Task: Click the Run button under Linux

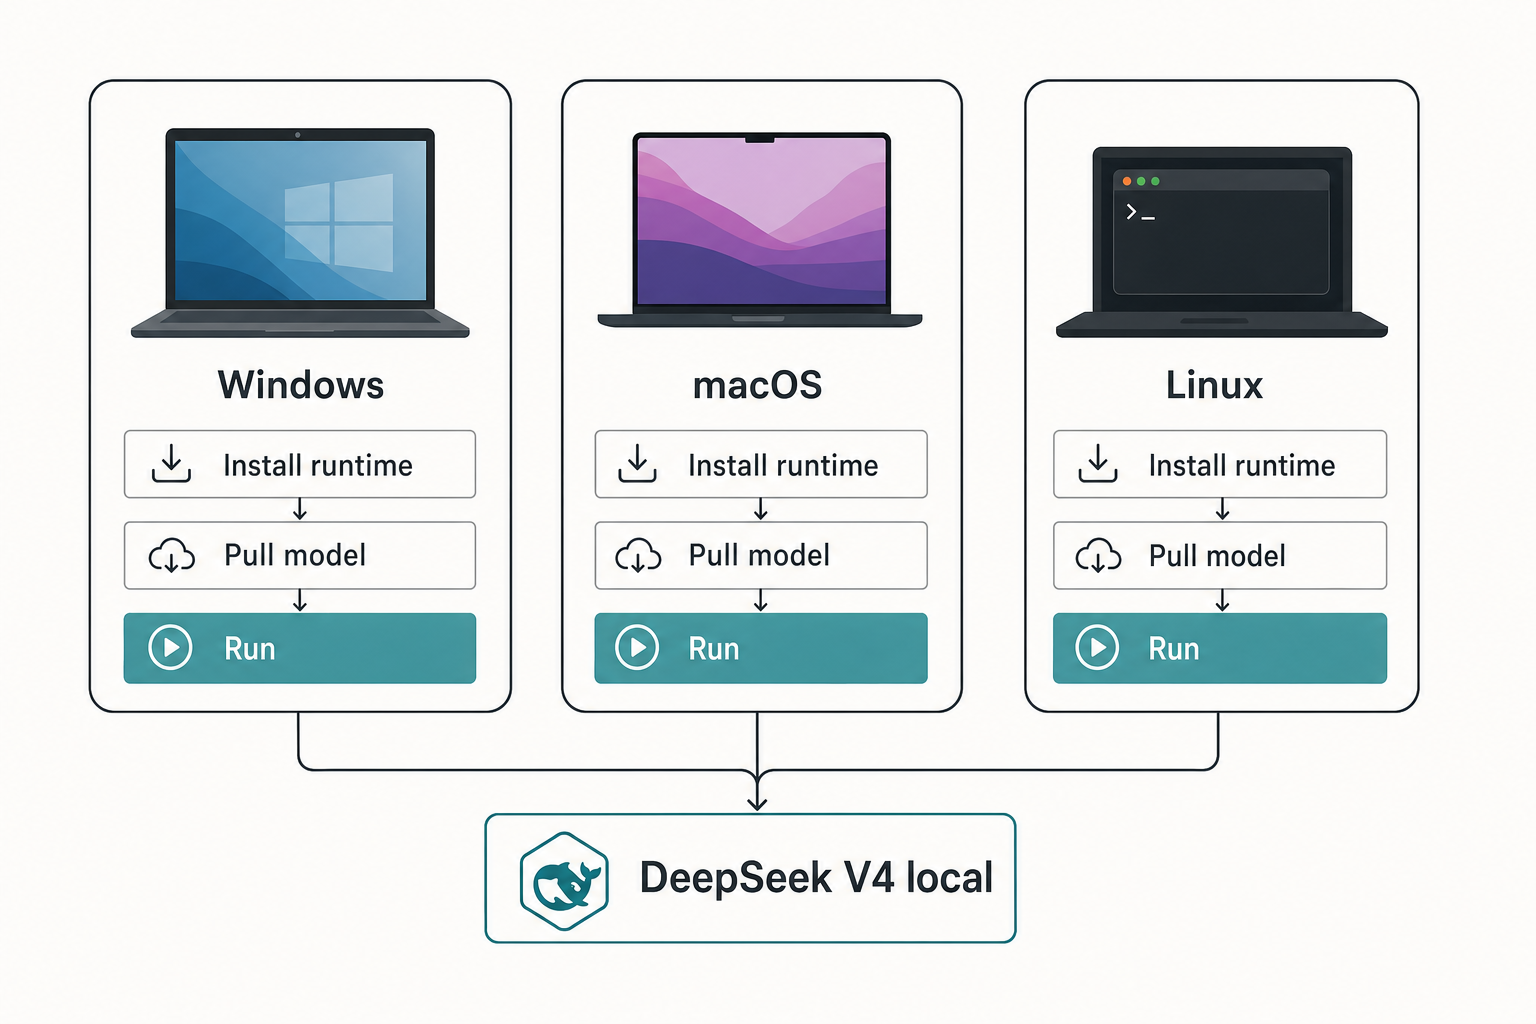Action: coord(1220,648)
